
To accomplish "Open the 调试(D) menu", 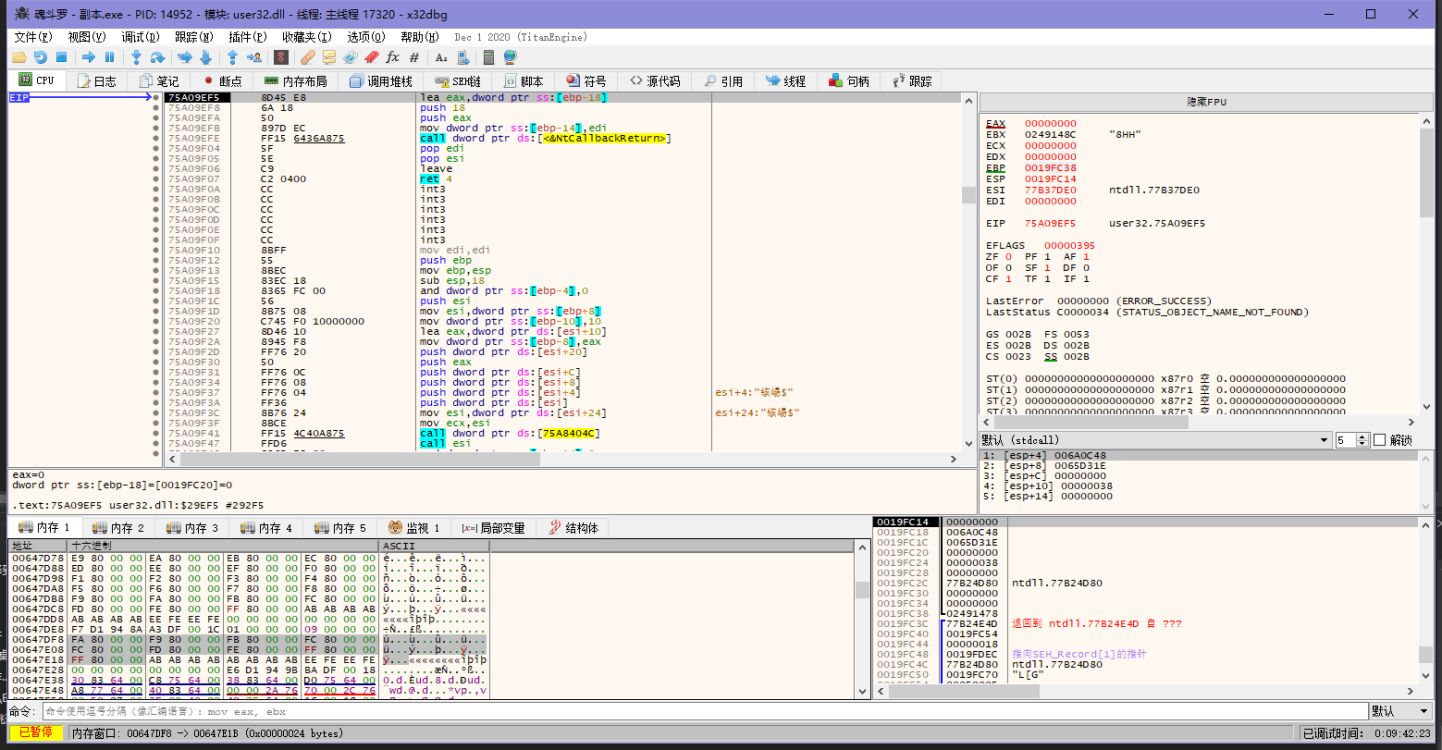I will tap(140, 37).
